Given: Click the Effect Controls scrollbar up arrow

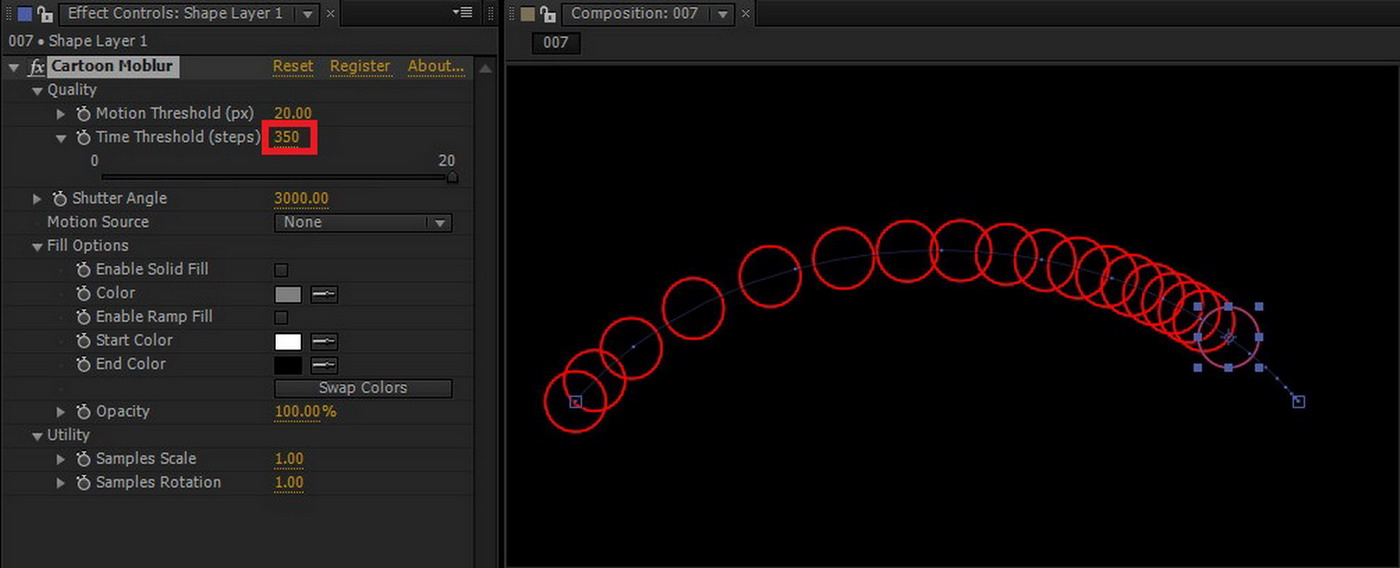Looking at the screenshot, I should [486, 68].
